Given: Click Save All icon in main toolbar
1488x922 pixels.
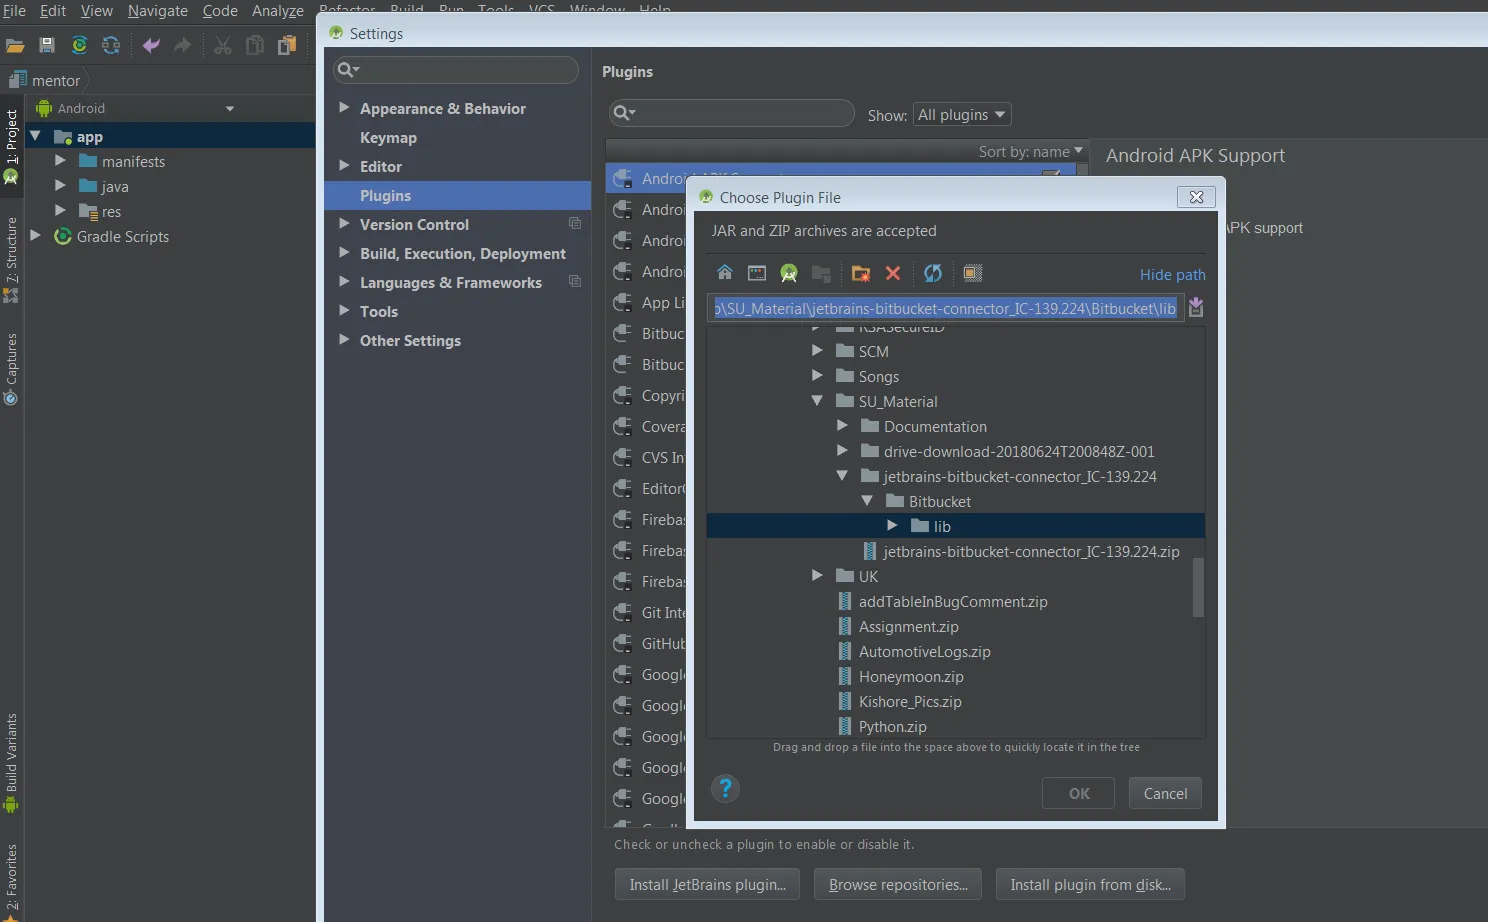Looking at the screenshot, I should [47, 45].
